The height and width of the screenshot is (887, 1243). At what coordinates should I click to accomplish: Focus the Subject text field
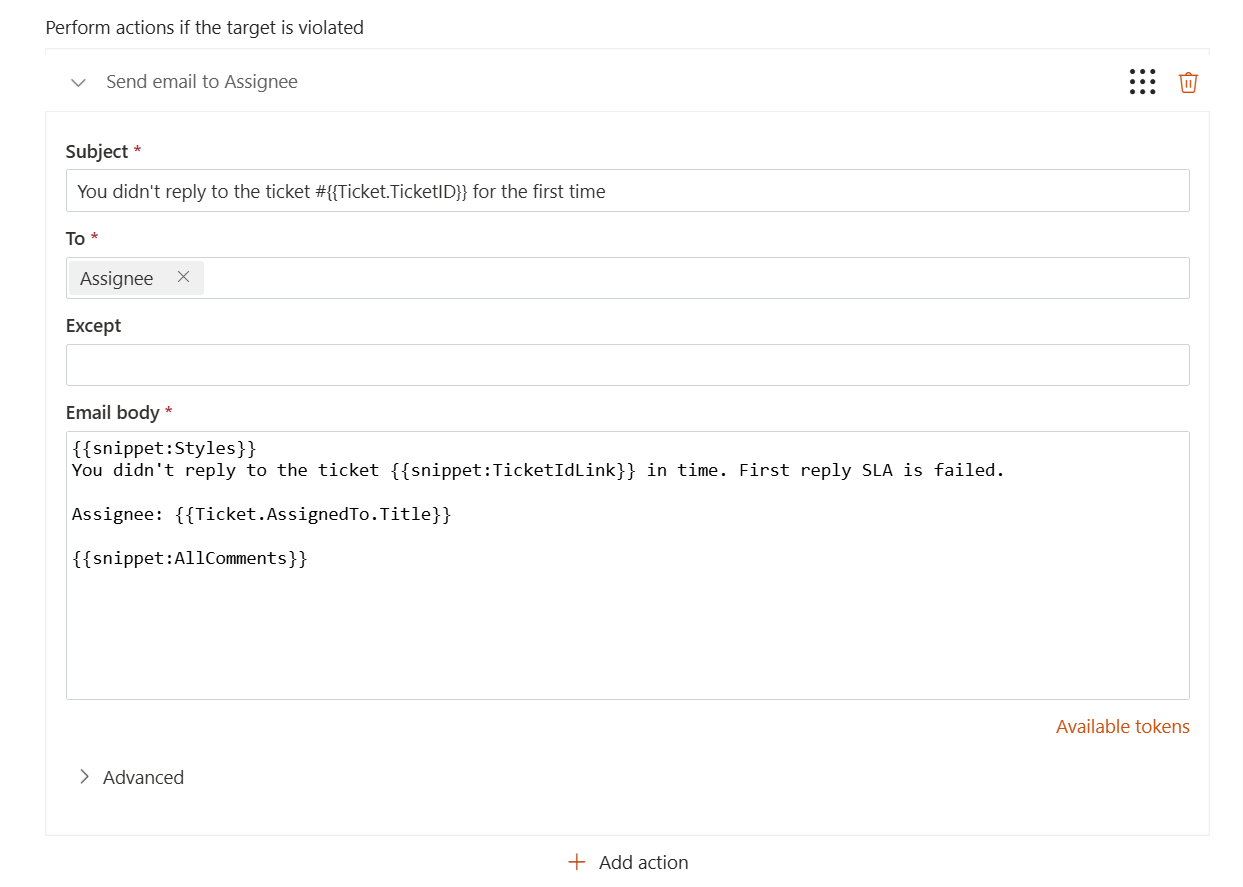(627, 191)
